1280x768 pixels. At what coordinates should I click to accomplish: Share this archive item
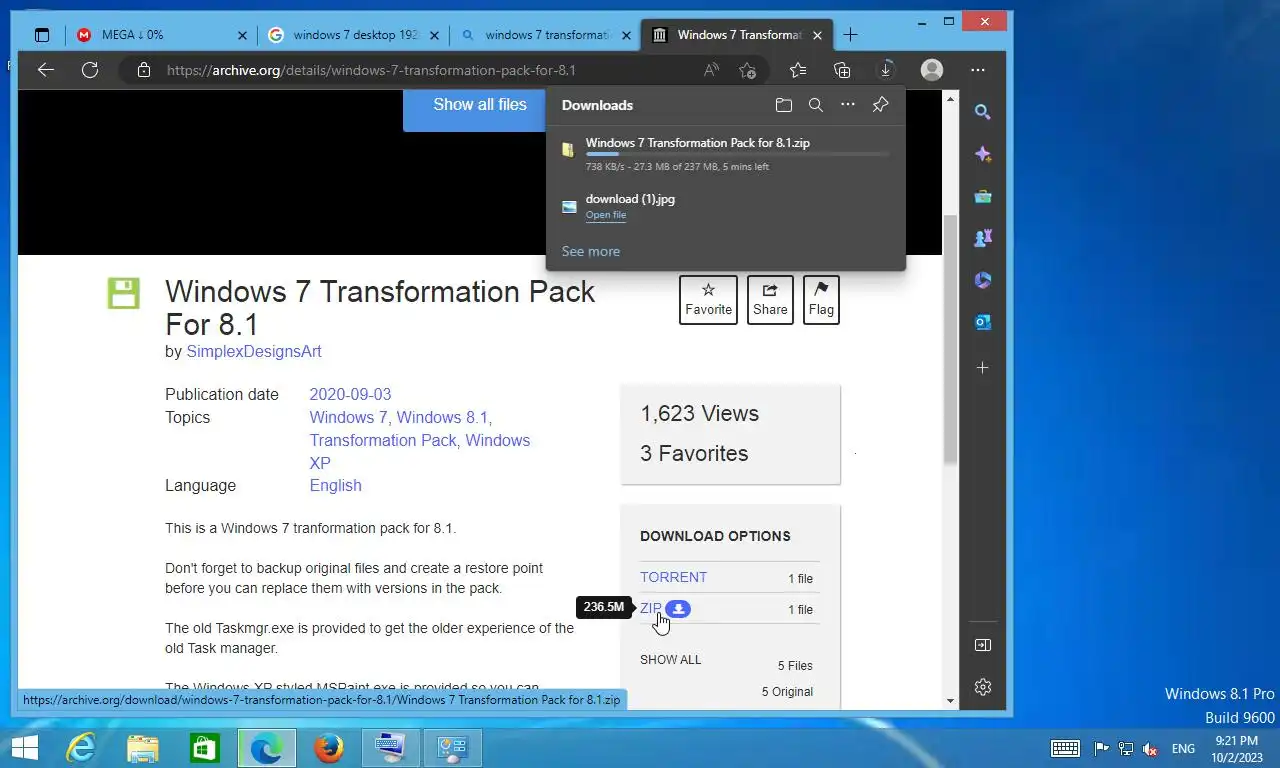pos(770,300)
